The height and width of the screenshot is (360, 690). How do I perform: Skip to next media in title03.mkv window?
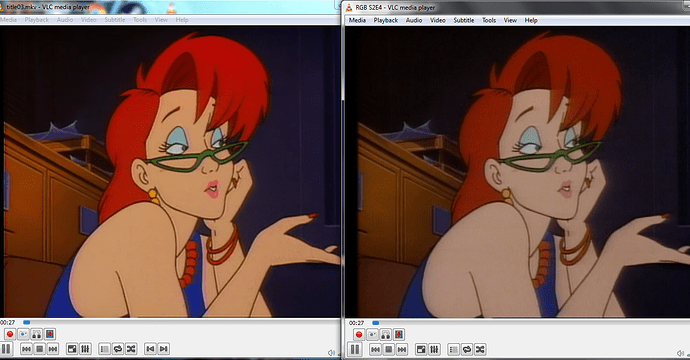coord(53,349)
